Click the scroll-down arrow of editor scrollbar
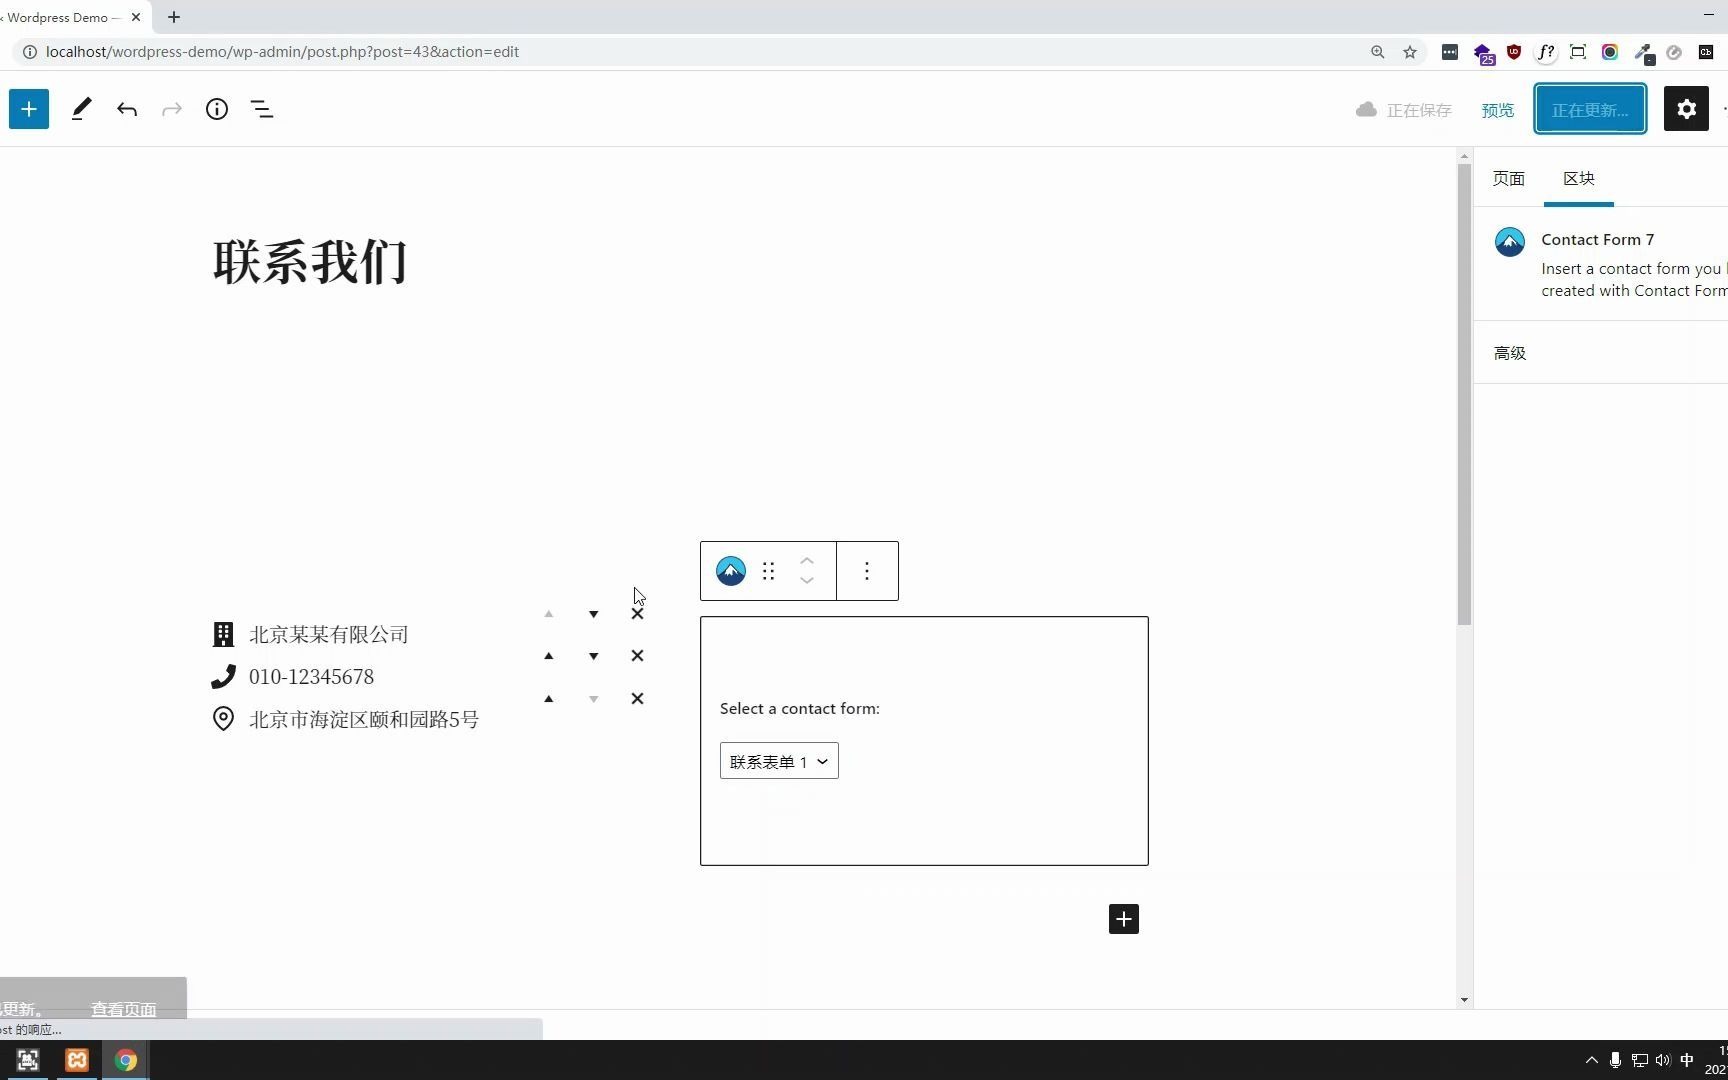Image resolution: width=1728 pixels, height=1080 pixels. (x=1464, y=1000)
